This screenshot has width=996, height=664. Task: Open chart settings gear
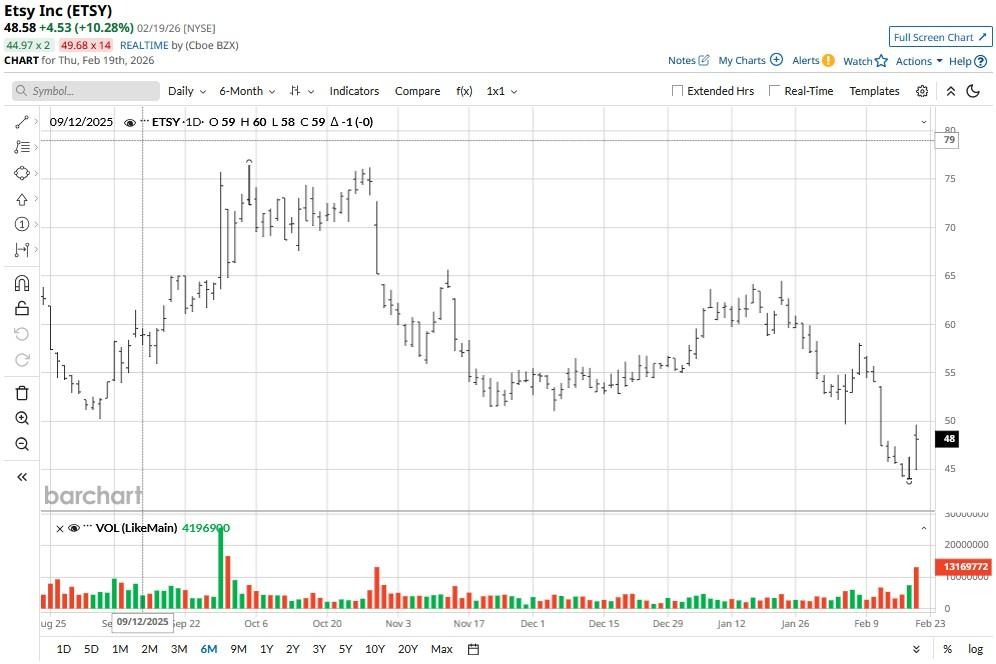(x=922, y=91)
